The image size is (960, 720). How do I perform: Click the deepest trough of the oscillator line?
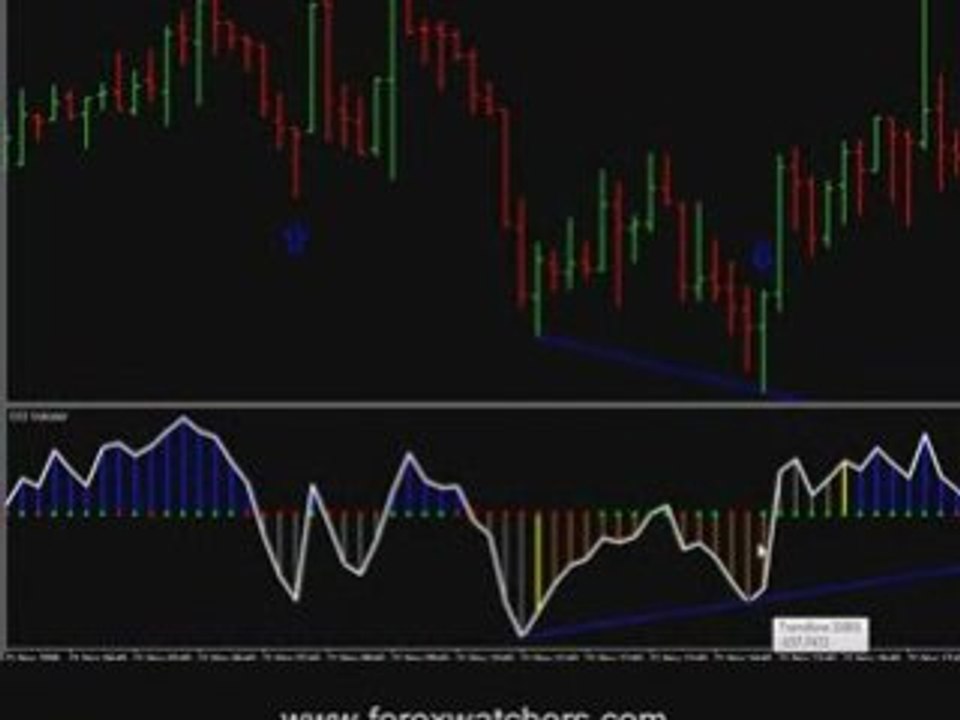point(522,634)
